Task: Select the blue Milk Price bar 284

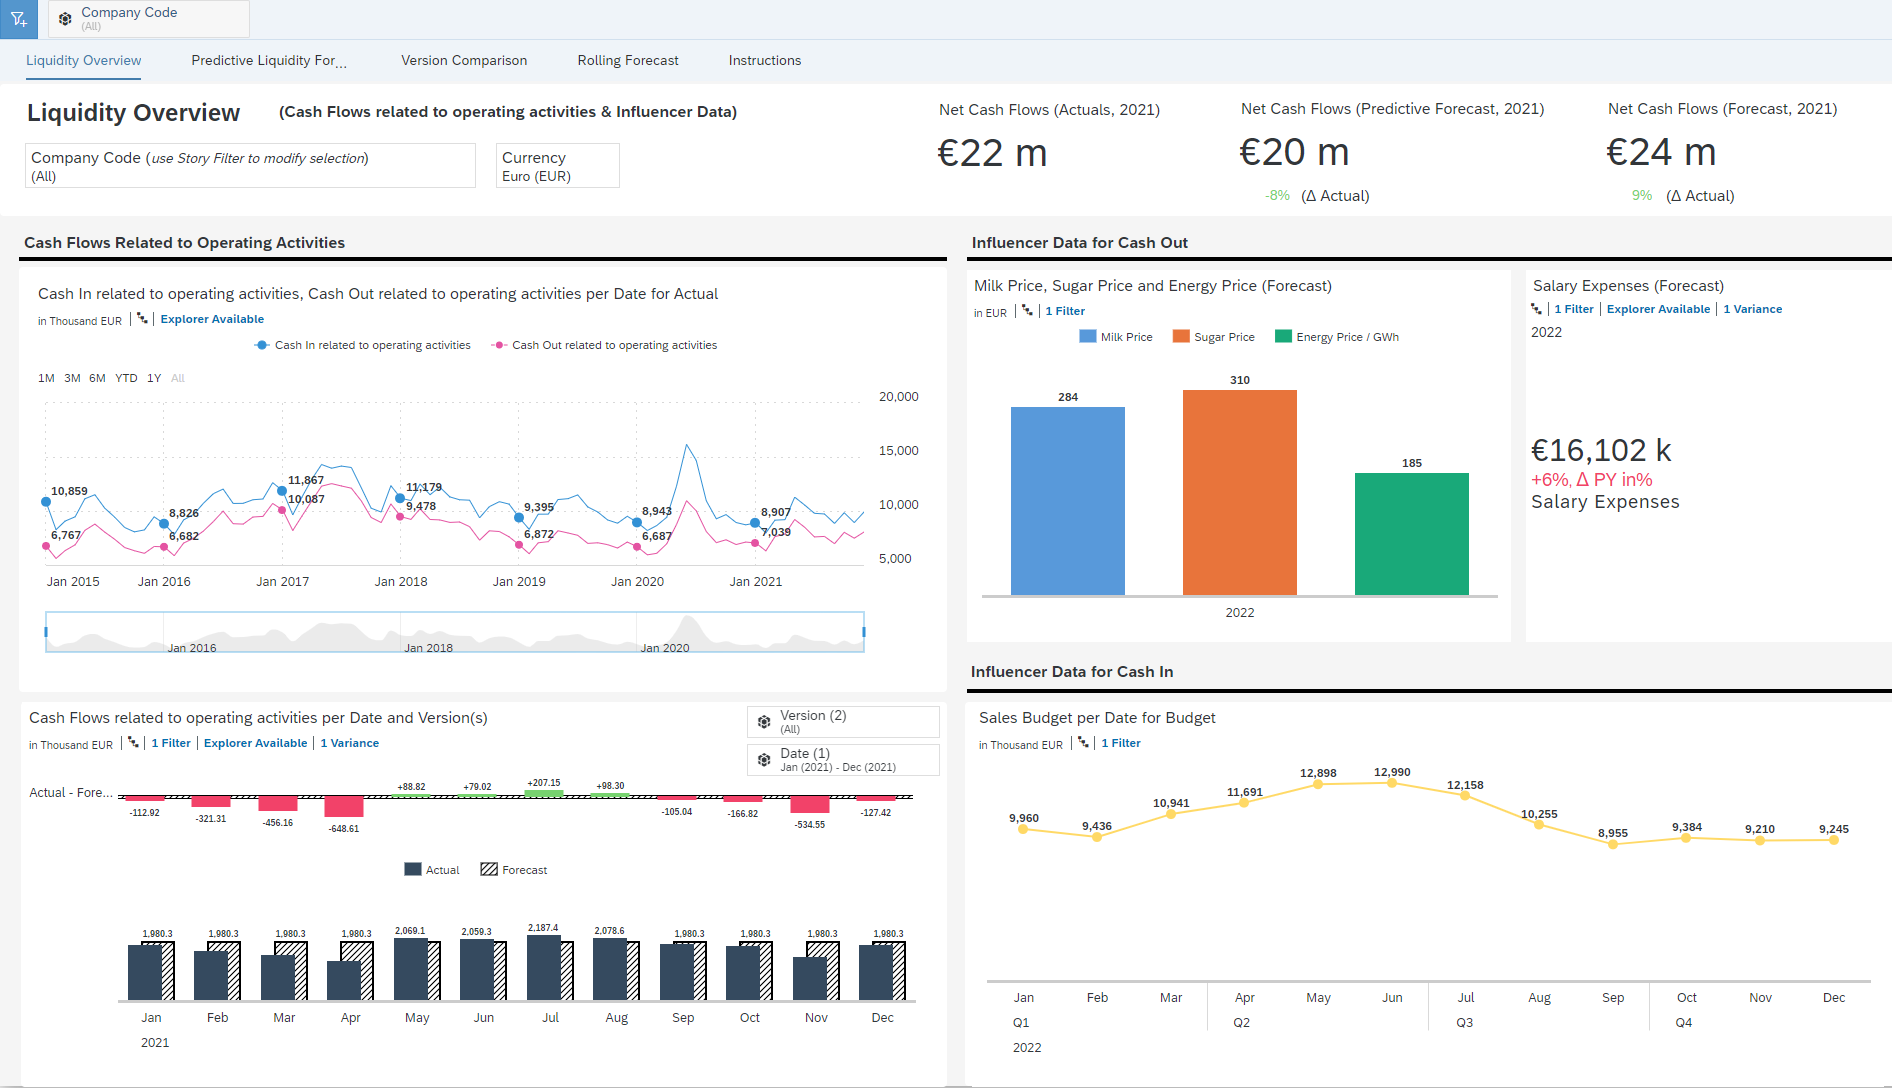Action: point(1068,501)
